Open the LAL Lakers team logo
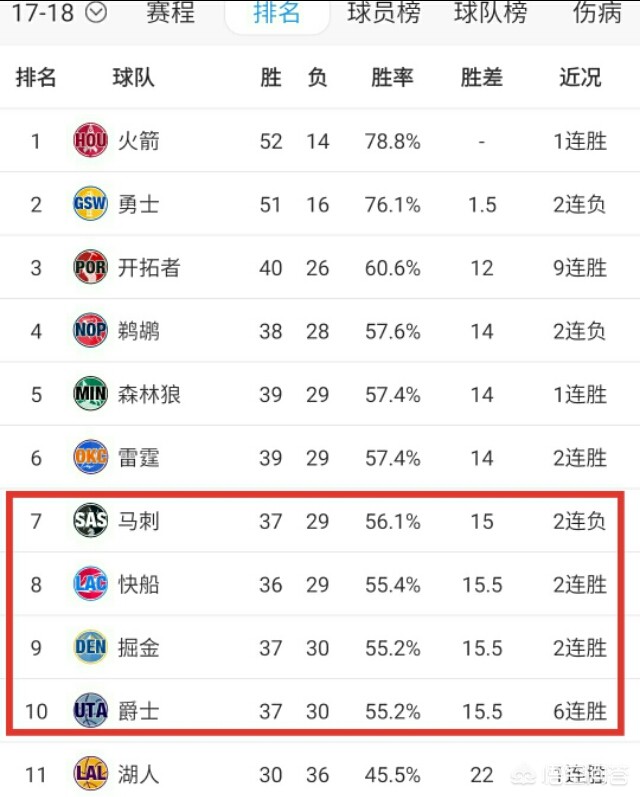Image resolution: width=640 pixels, height=797 pixels. (x=90, y=774)
